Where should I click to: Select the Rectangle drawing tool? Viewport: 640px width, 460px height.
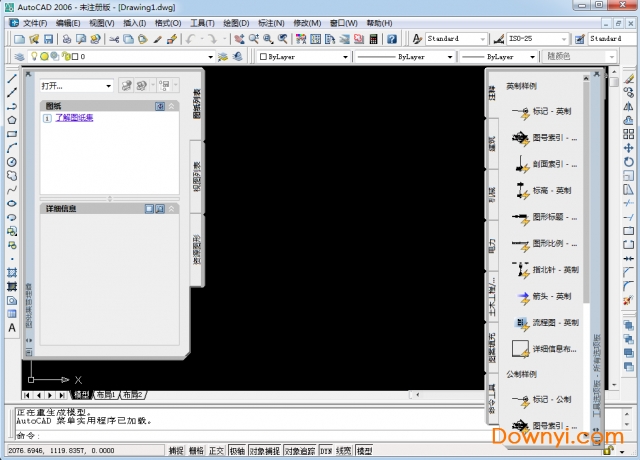pyautogui.click(x=12, y=133)
